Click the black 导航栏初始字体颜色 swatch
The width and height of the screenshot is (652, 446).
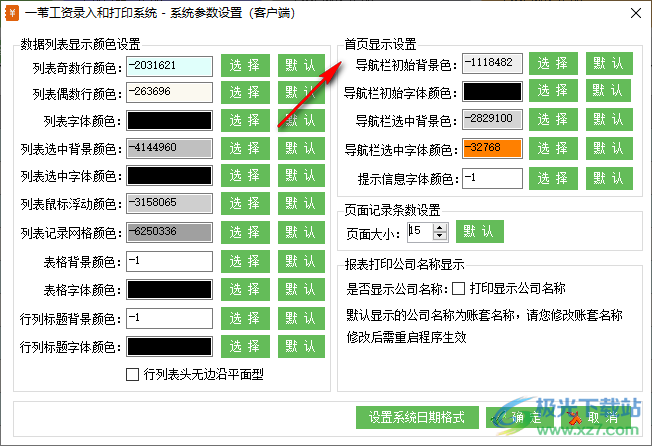pyautogui.click(x=492, y=91)
